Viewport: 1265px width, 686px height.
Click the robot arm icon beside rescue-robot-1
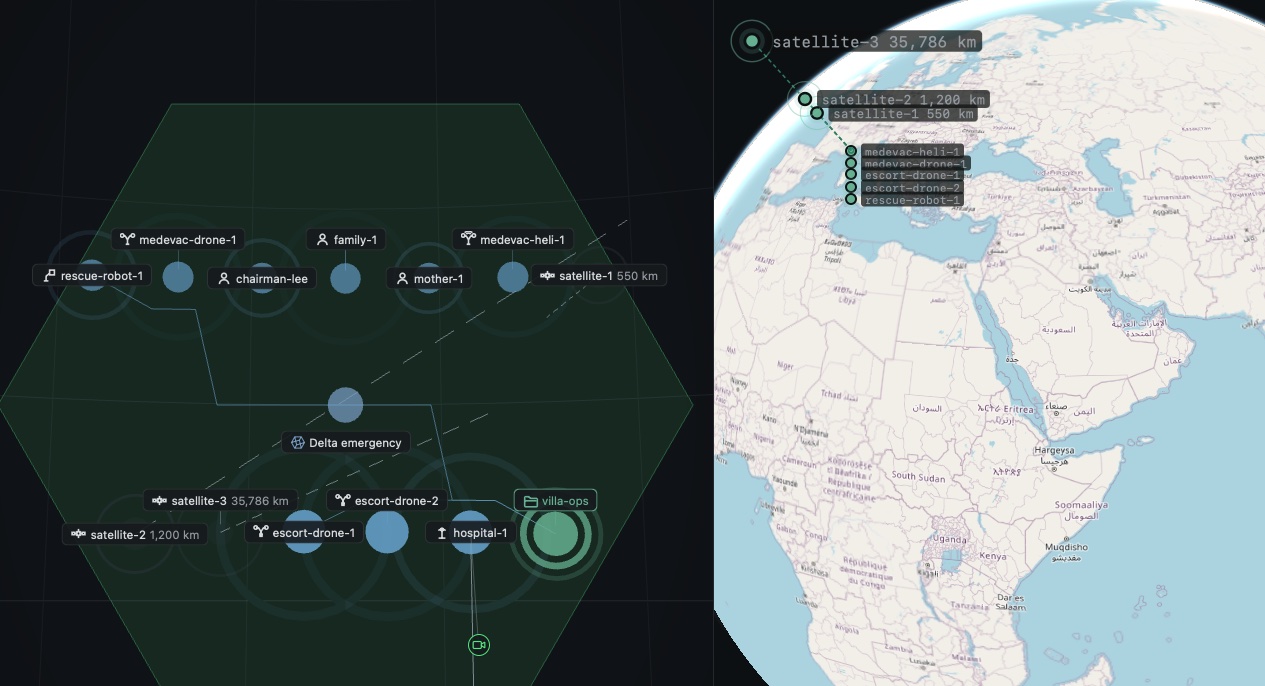[x=48, y=275]
